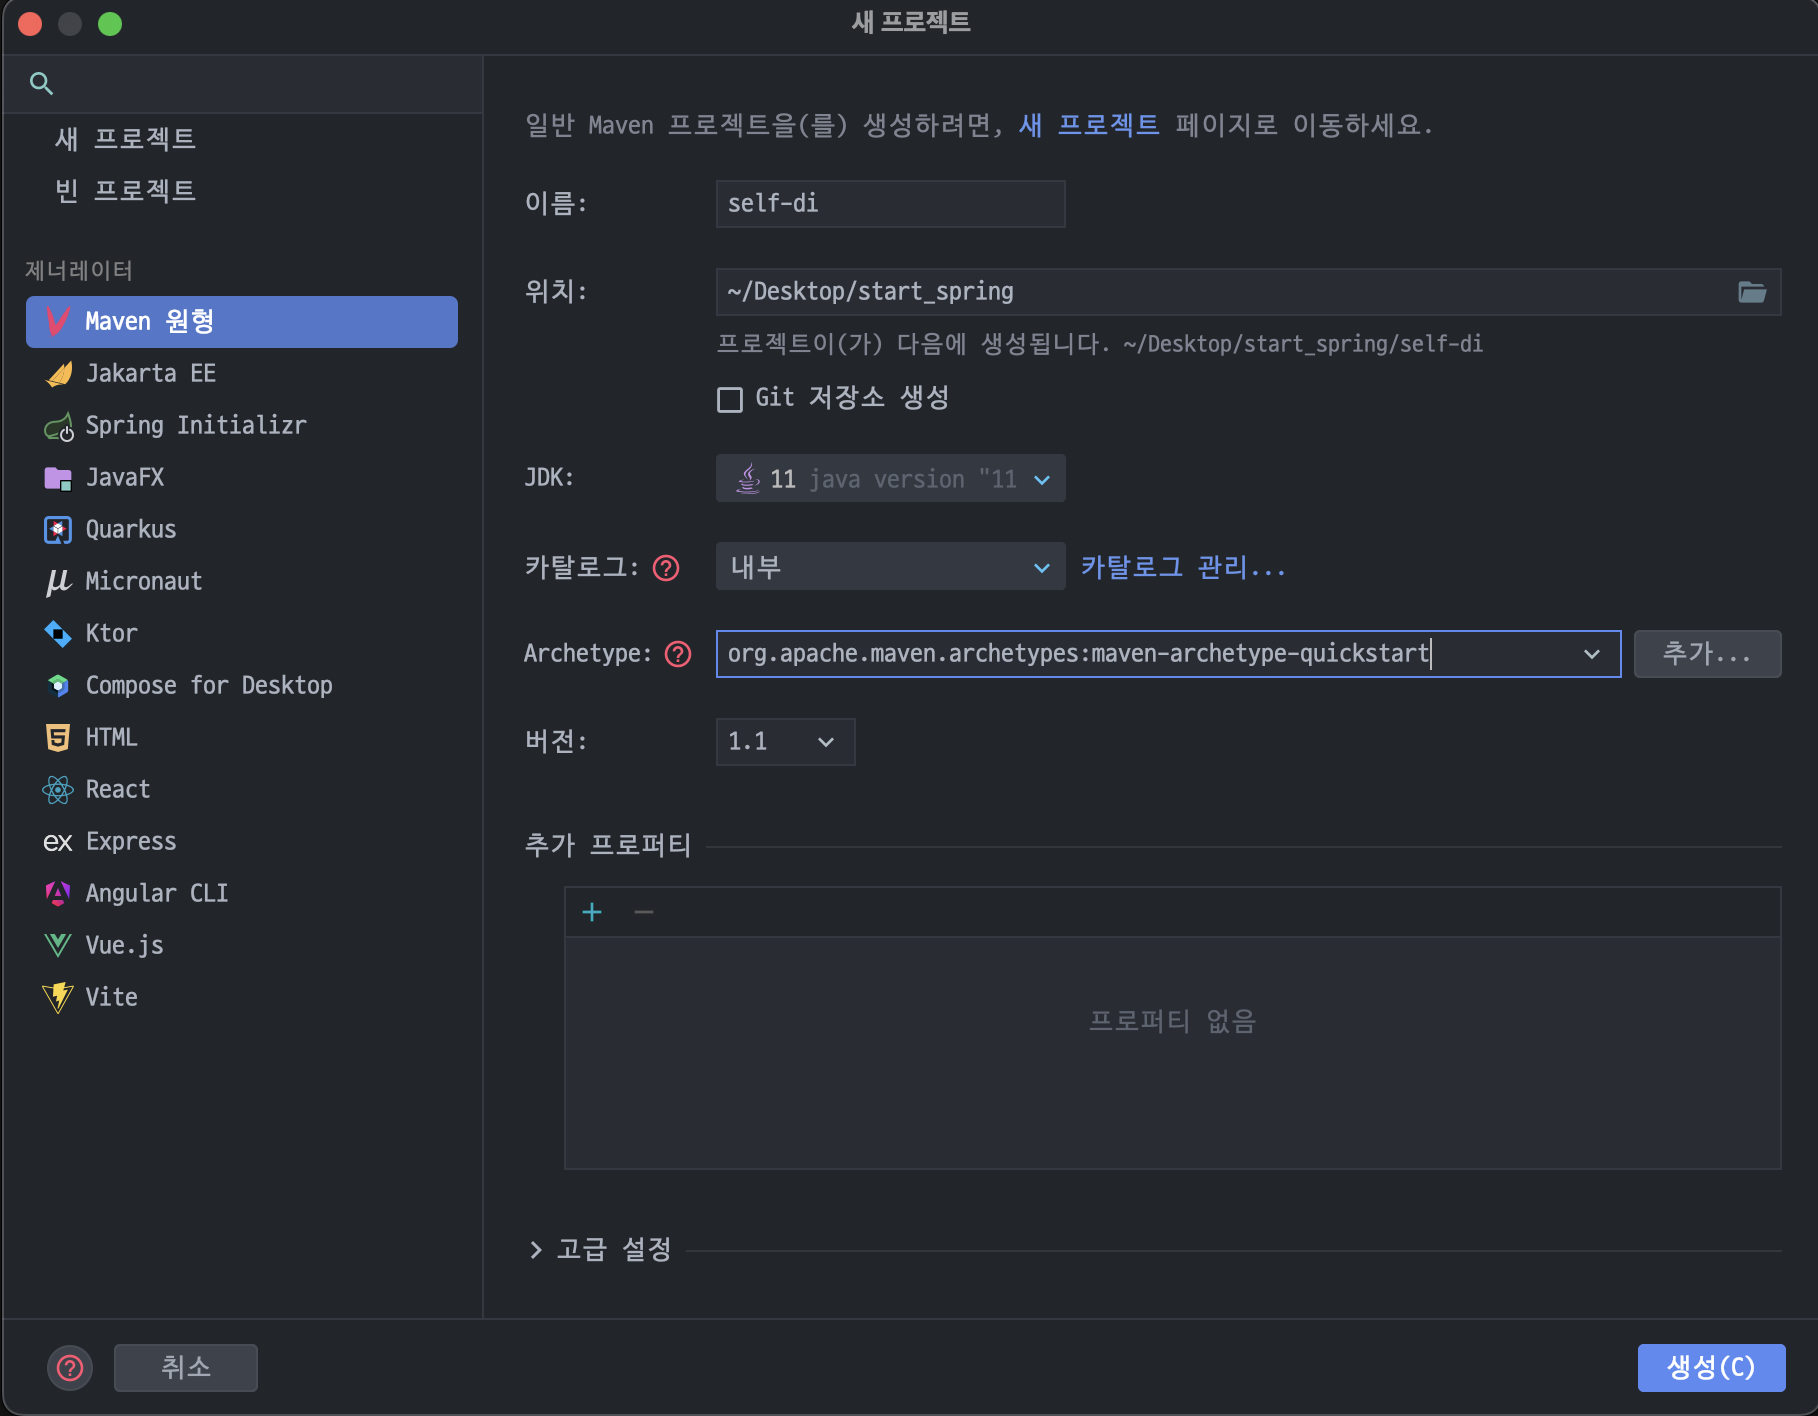
Task: Click the HTML5 shield icon
Action: tap(58, 738)
